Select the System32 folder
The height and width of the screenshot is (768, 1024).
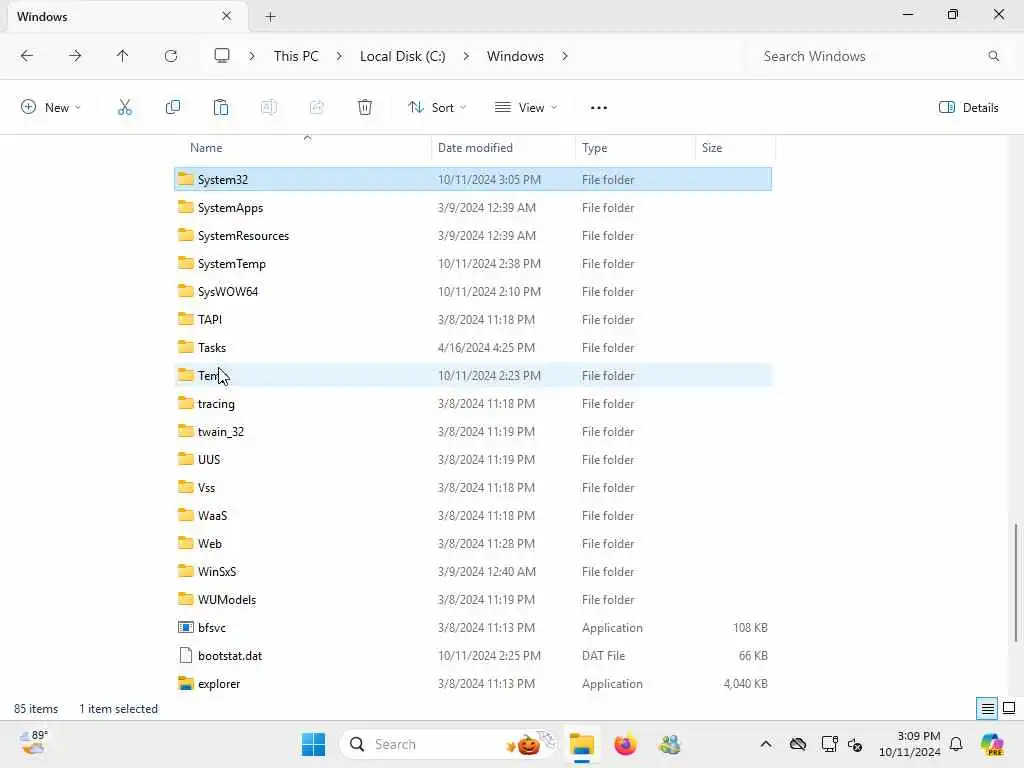tap(473, 180)
